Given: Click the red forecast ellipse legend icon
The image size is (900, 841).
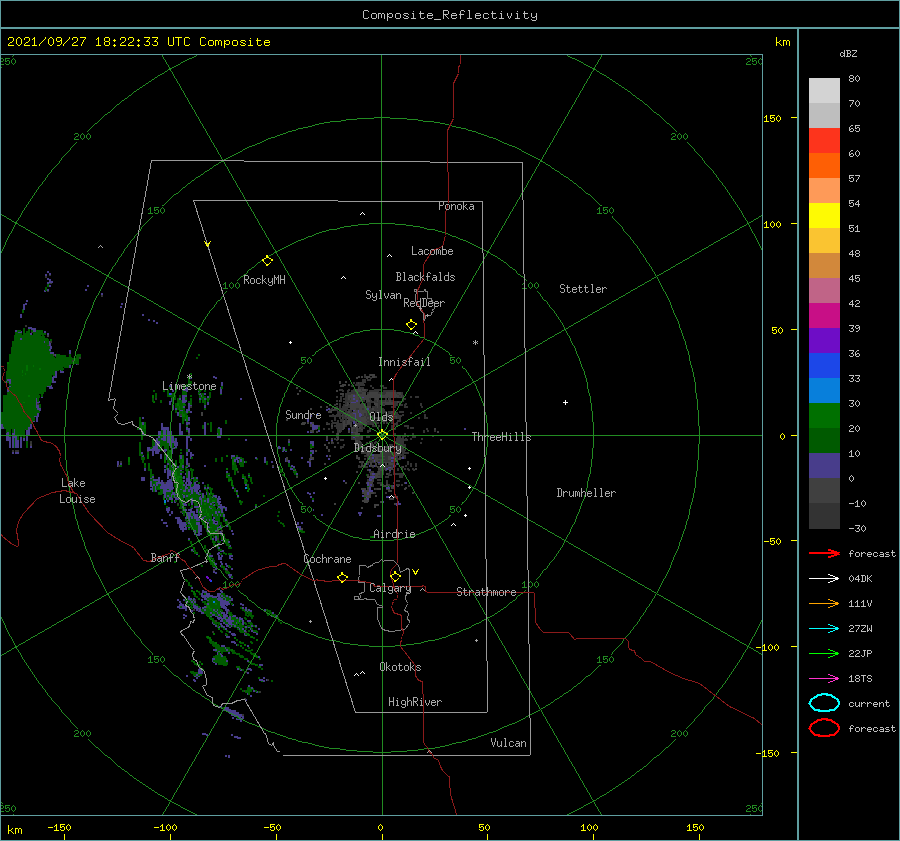Looking at the screenshot, I should [824, 728].
